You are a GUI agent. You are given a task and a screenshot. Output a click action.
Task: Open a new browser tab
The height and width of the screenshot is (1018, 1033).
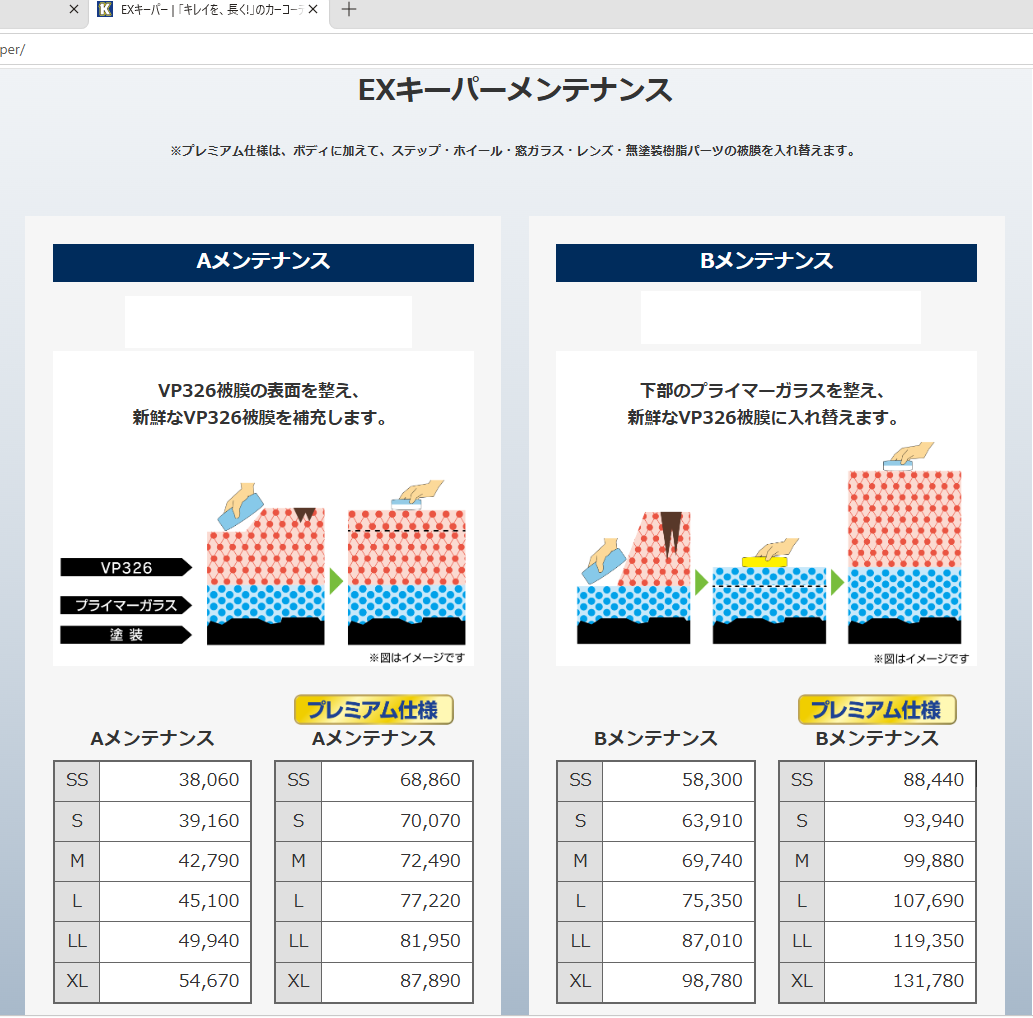coord(349,9)
